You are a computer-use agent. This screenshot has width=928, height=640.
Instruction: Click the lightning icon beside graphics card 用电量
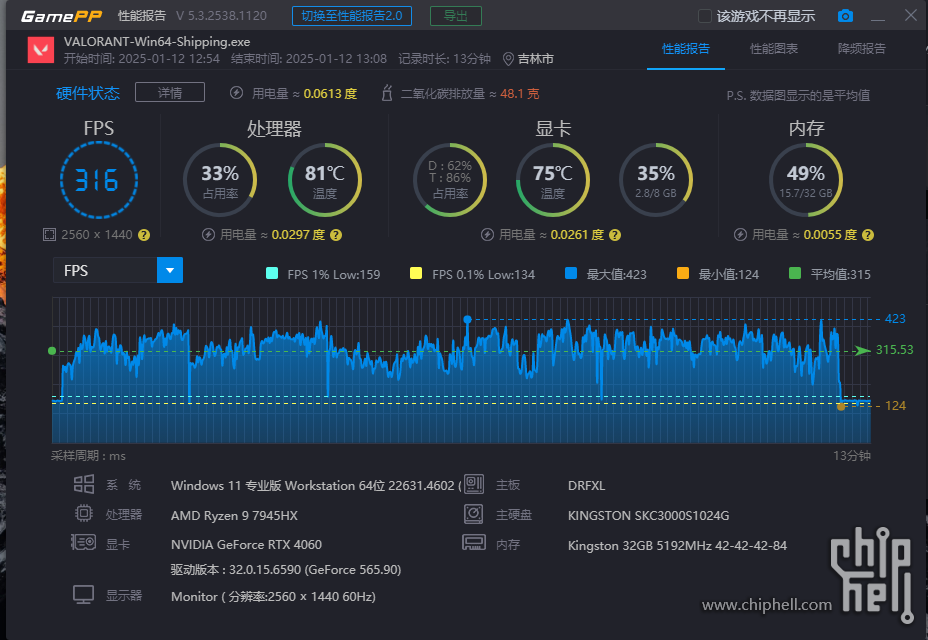(487, 235)
